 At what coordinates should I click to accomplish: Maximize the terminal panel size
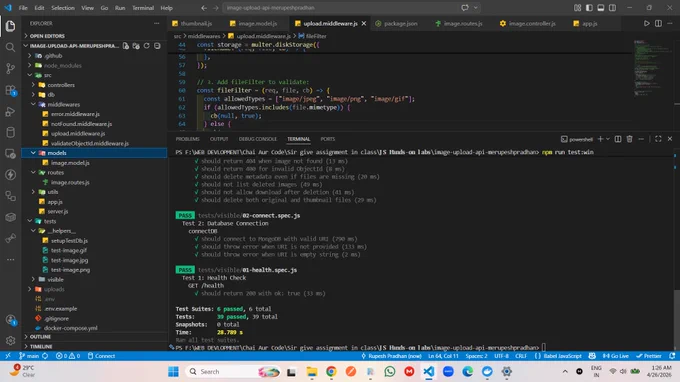click(x=658, y=139)
